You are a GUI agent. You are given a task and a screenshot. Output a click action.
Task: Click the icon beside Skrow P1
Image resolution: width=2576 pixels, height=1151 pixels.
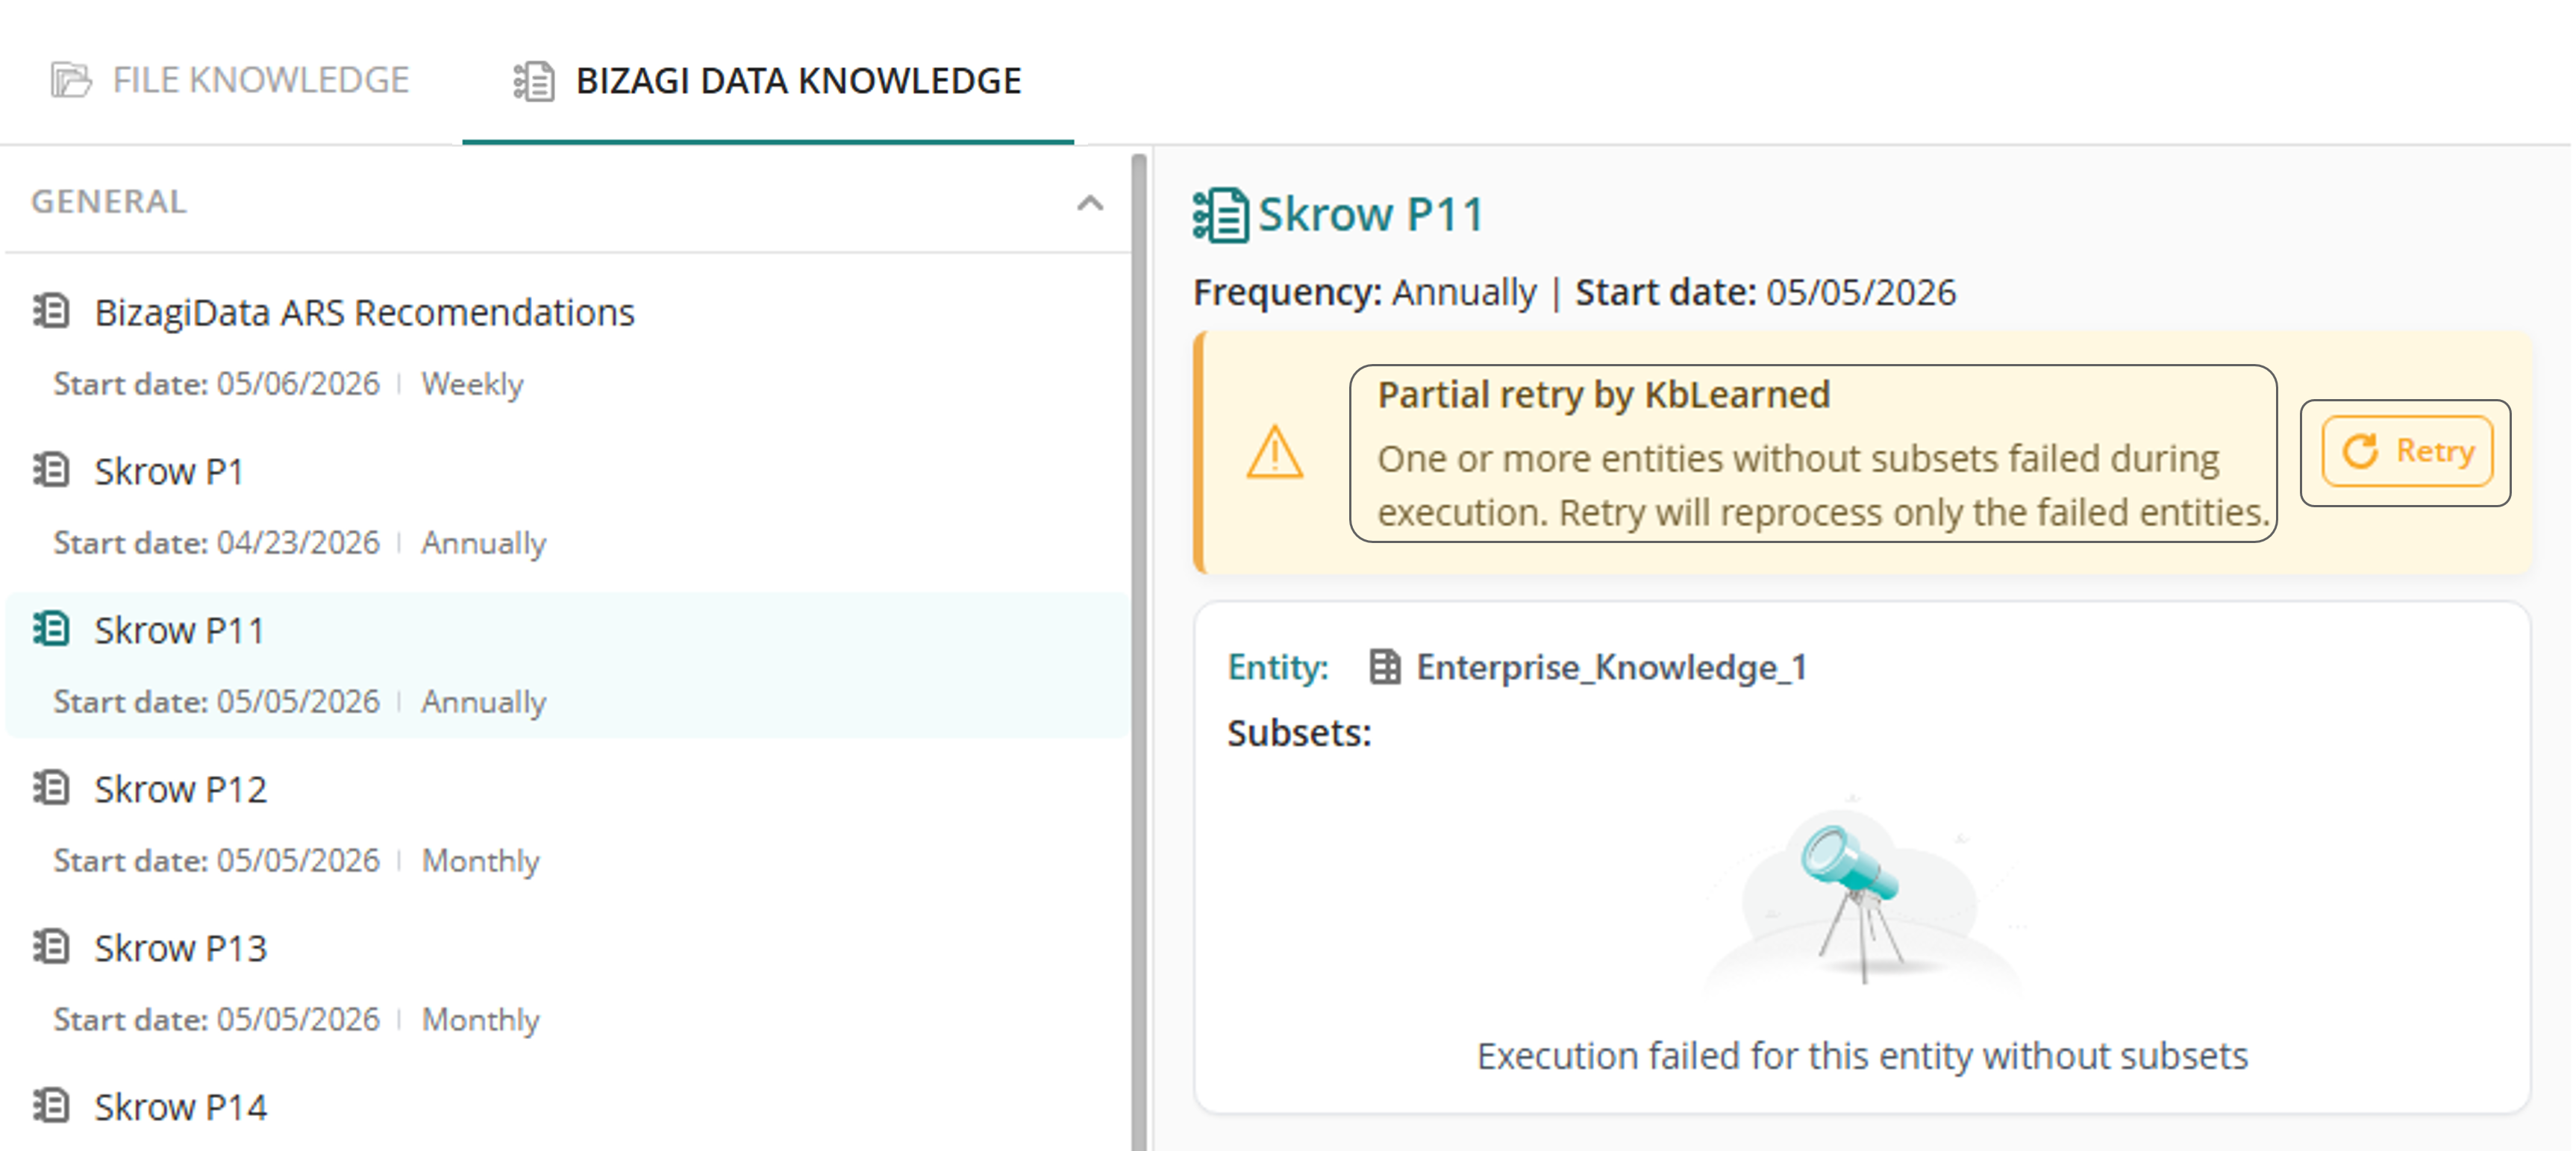(x=51, y=470)
